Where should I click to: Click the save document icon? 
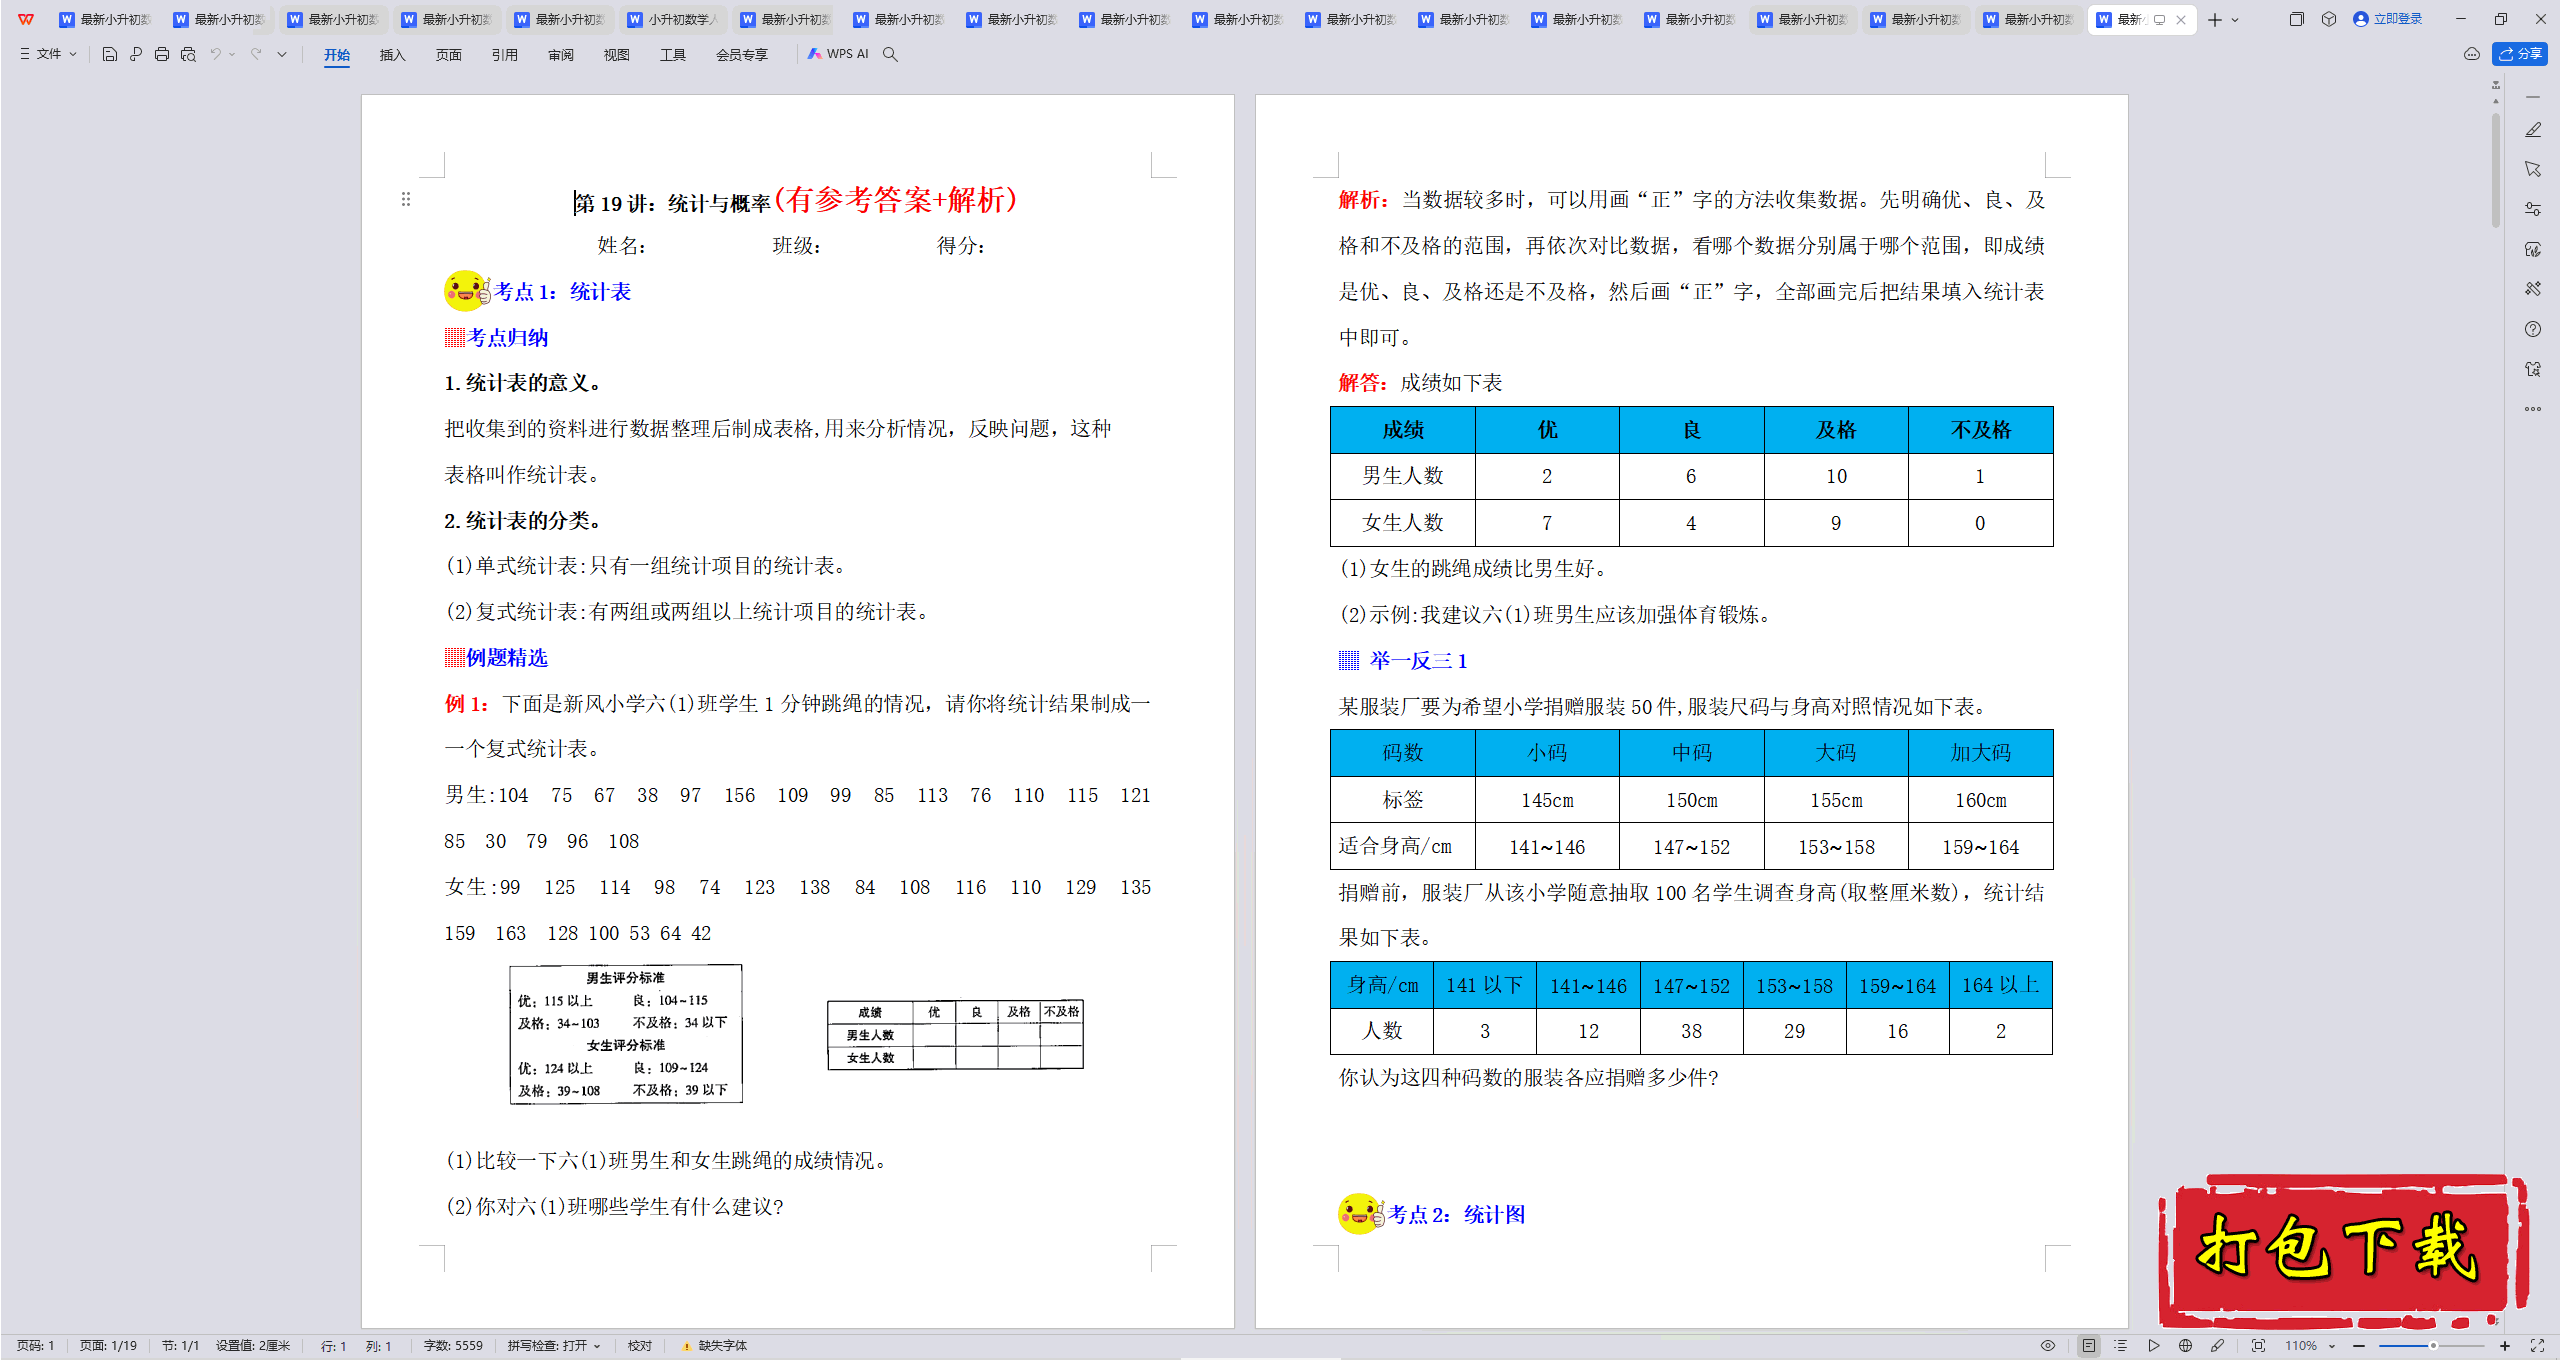point(110,54)
